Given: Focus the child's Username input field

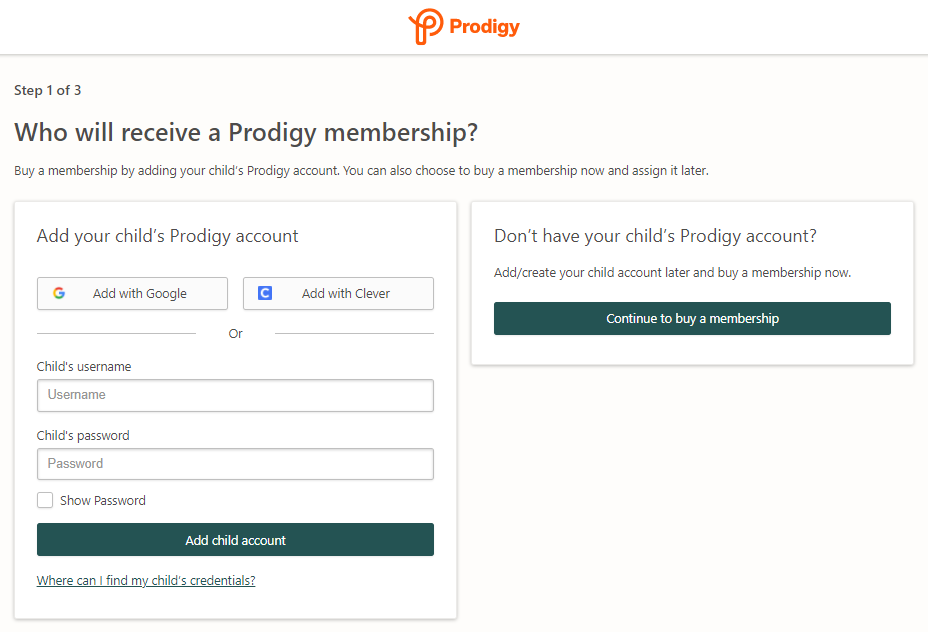Looking at the screenshot, I should pyautogui.click(x=235, y=395).
